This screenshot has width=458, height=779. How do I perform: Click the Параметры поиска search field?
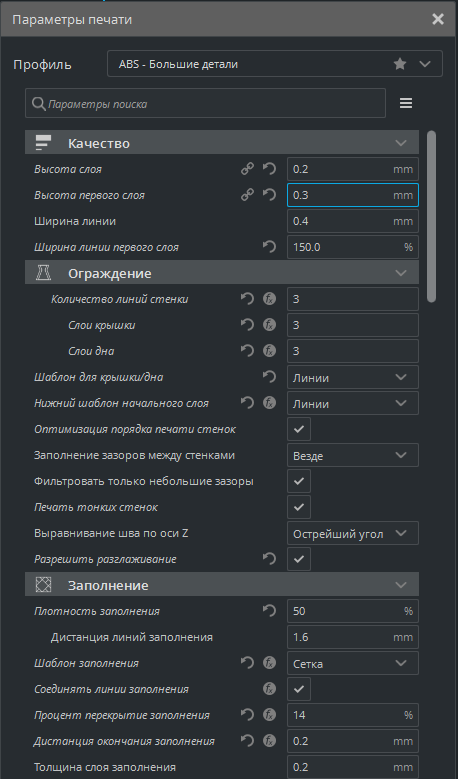pos(205,103)
